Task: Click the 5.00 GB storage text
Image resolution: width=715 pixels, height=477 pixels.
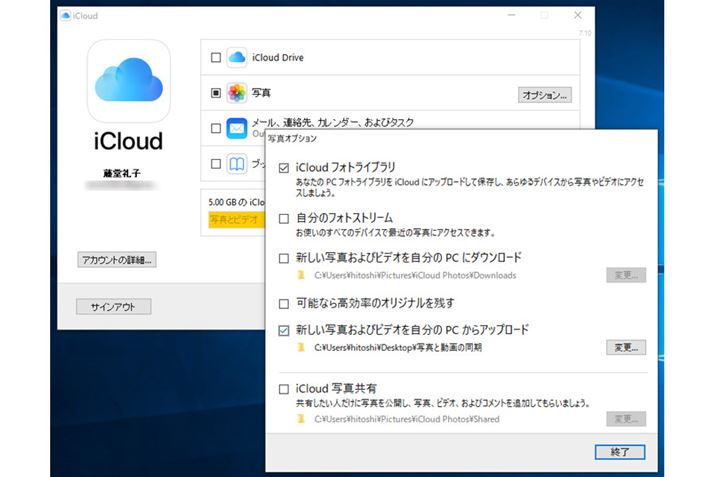Action: pos(236,202)
